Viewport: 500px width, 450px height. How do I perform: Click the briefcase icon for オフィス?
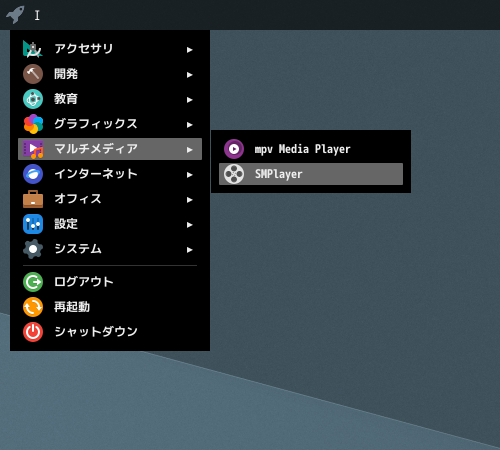pos(33,199)
